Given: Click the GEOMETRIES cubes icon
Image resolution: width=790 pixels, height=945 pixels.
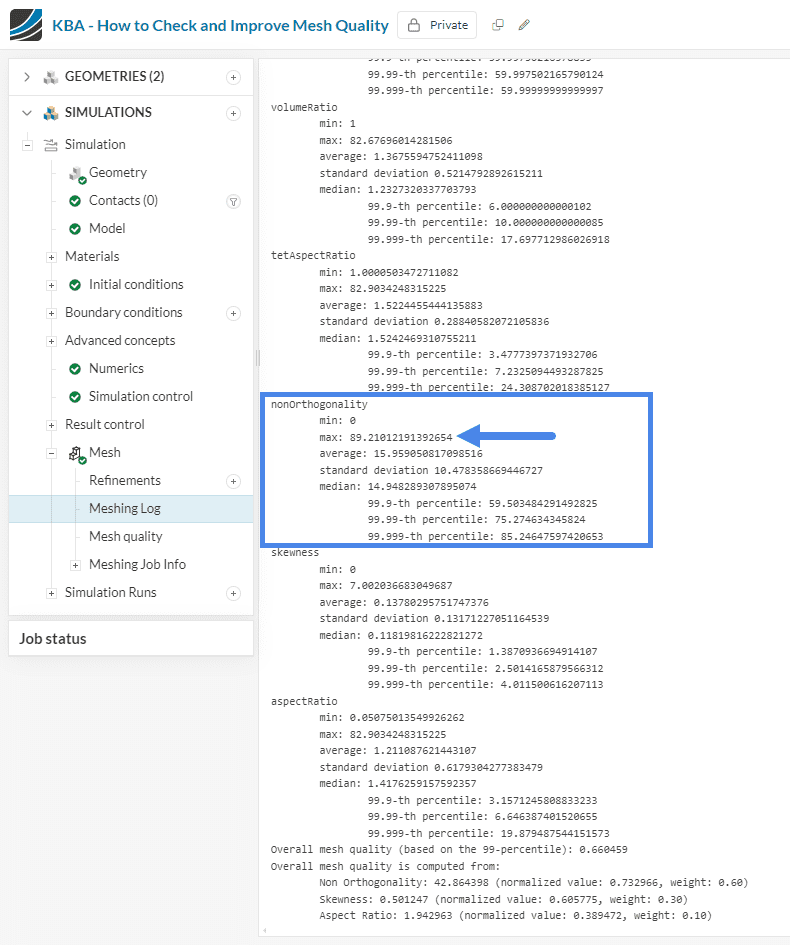Looking at the screenshot, I should (51, 77).
